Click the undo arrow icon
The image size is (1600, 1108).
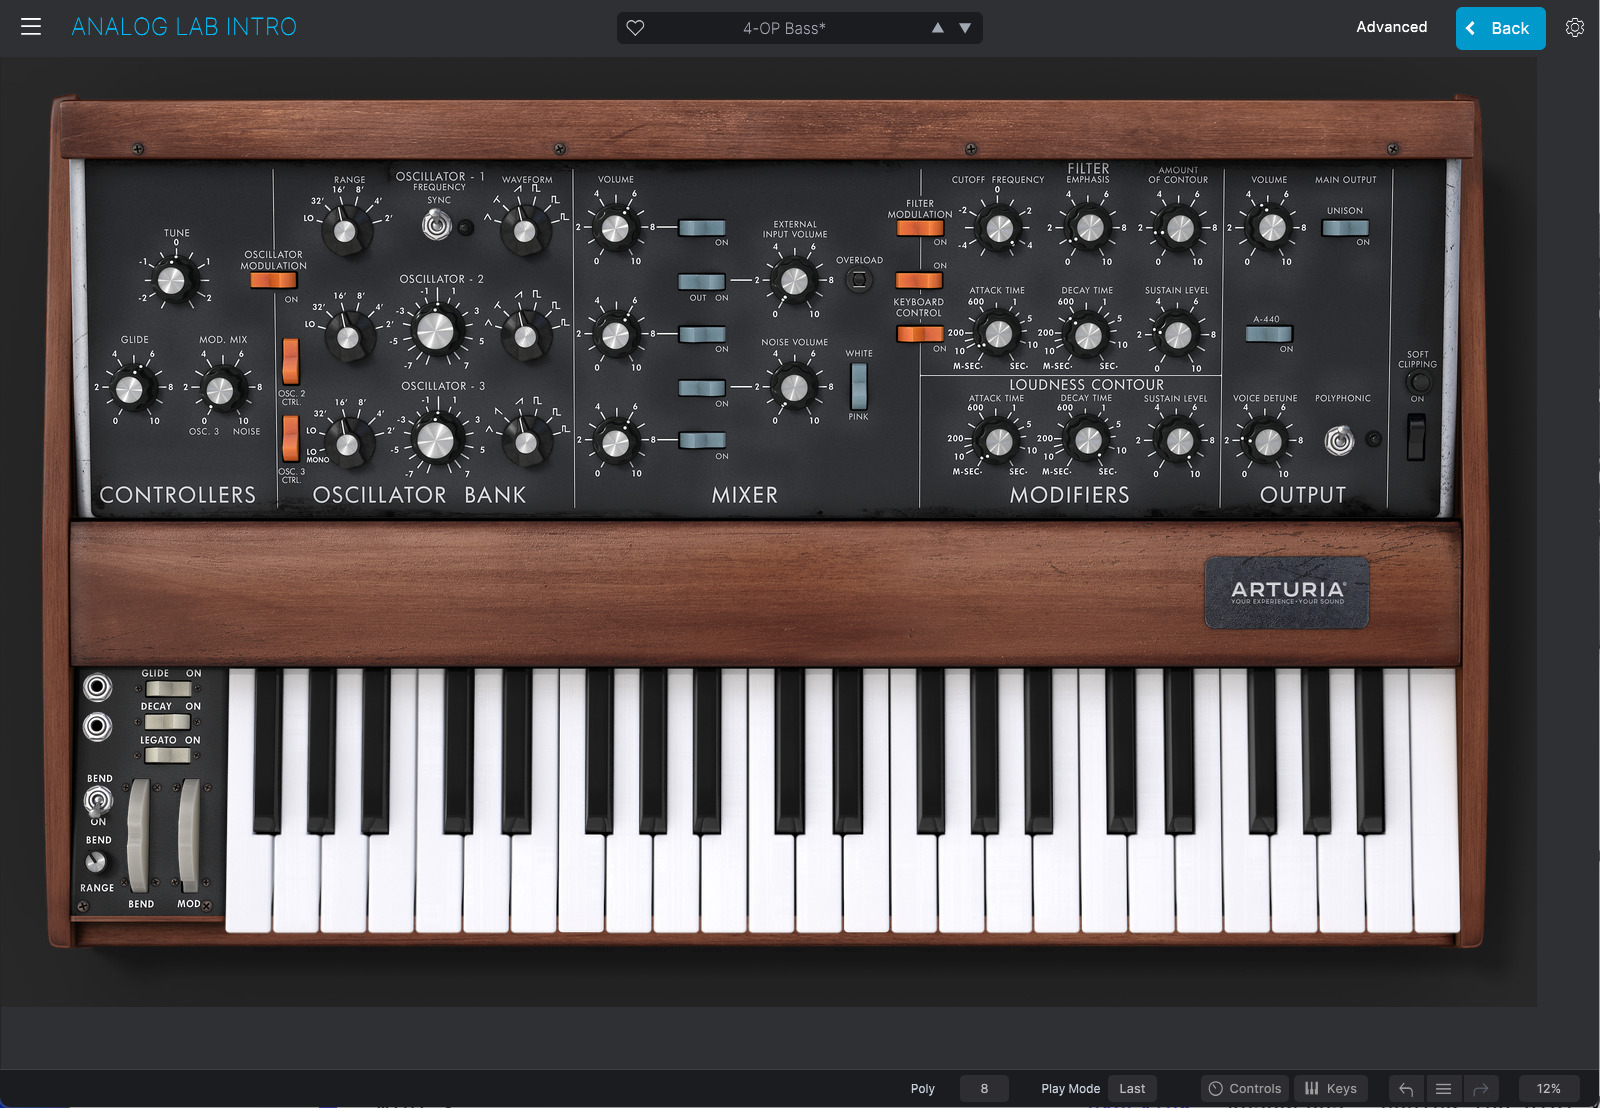click(1406, 1089)
